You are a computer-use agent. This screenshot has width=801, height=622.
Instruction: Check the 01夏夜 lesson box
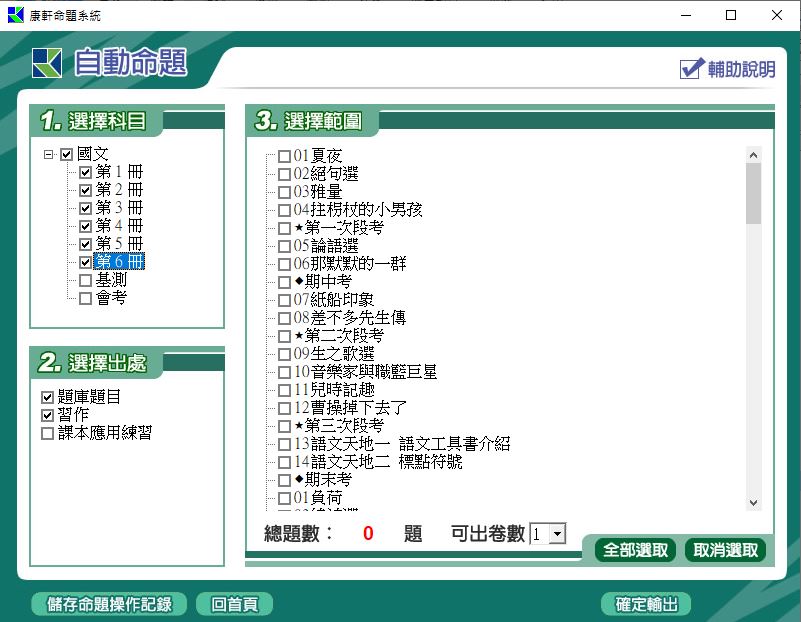(x=285, y=156)
